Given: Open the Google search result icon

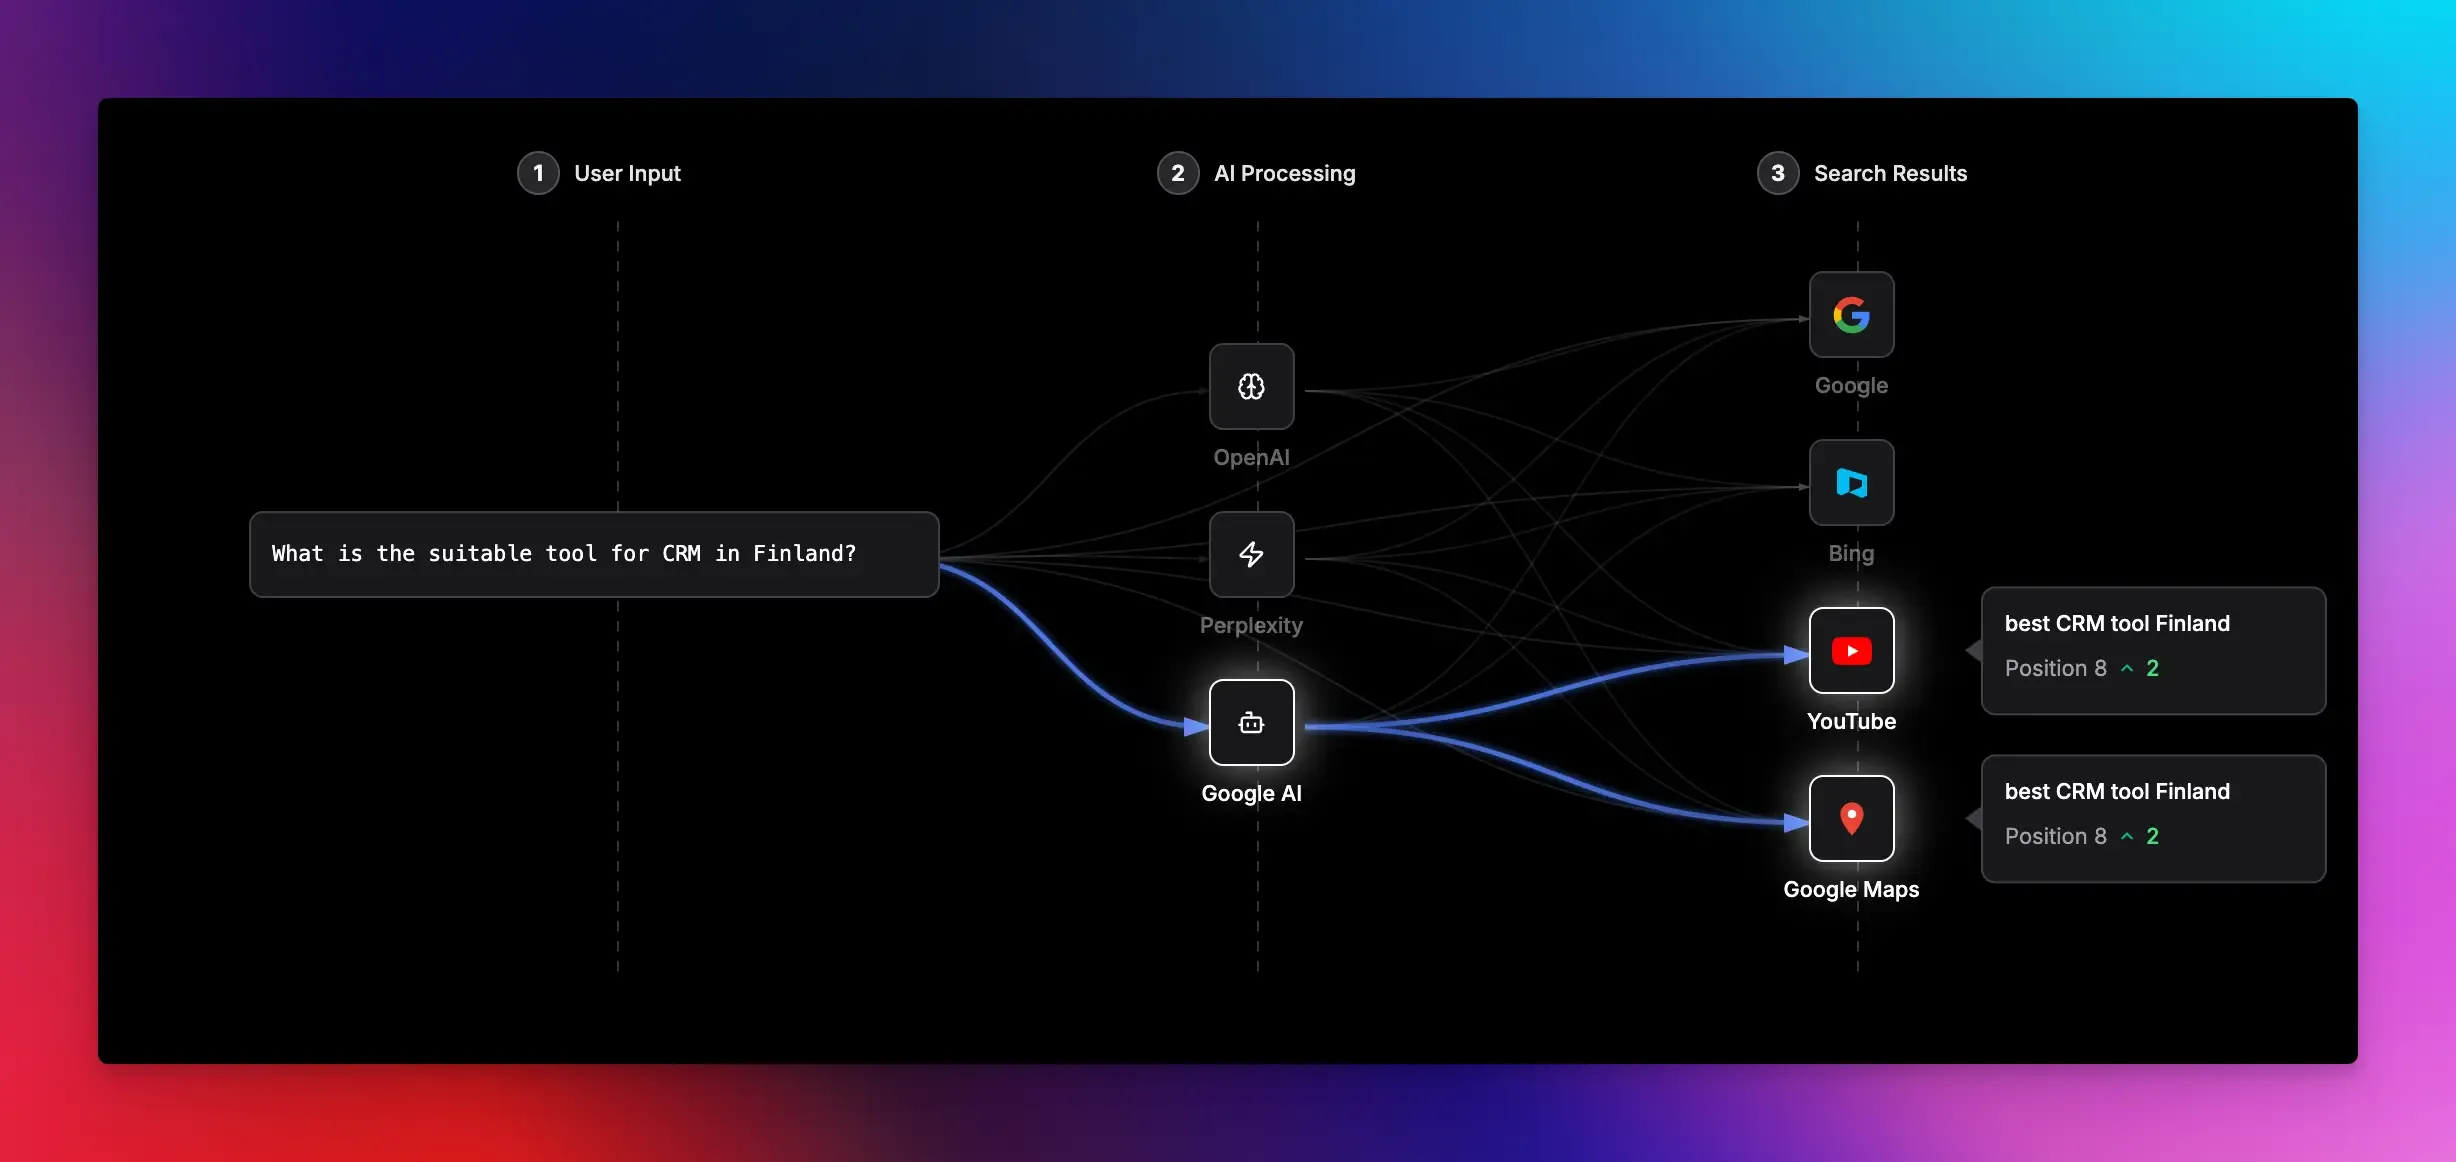Looking at the screenshot, I should click(x=1851, y=315).
